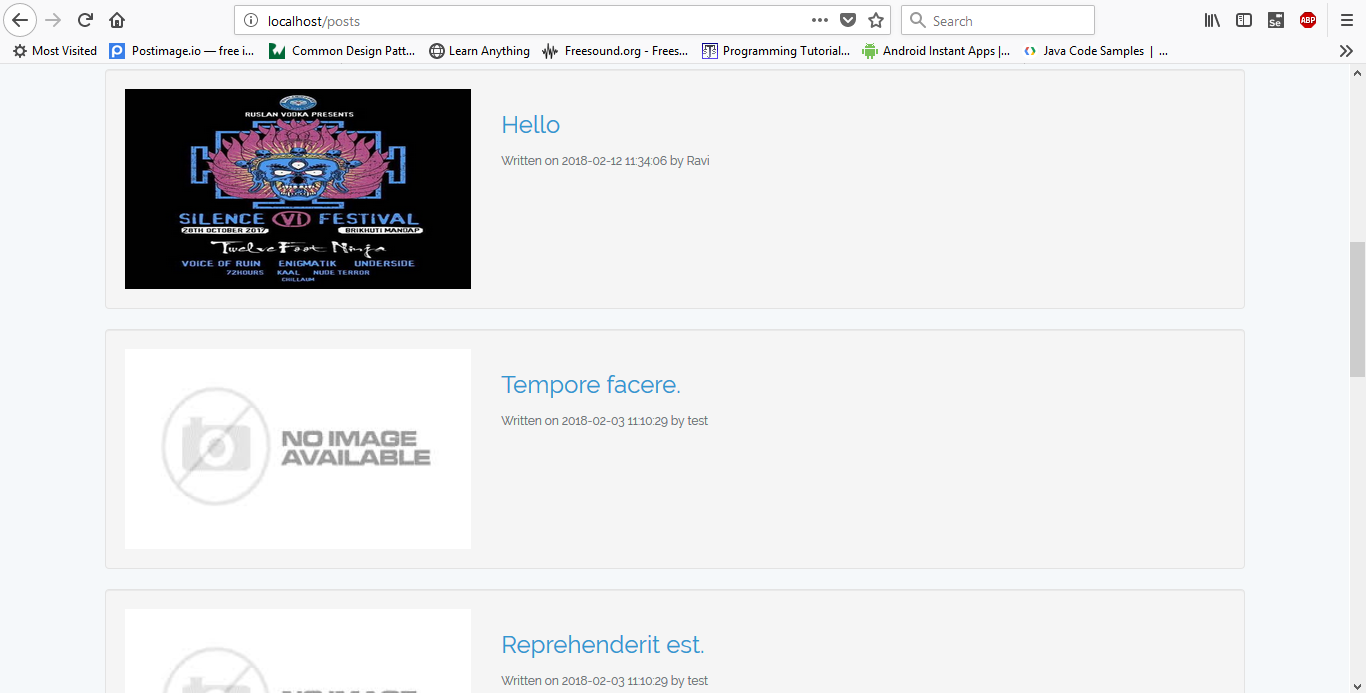The width and height of the screenshot is (1366, 693).
Task: Show more bookmarks chevron
Action: pos(1346,51)
